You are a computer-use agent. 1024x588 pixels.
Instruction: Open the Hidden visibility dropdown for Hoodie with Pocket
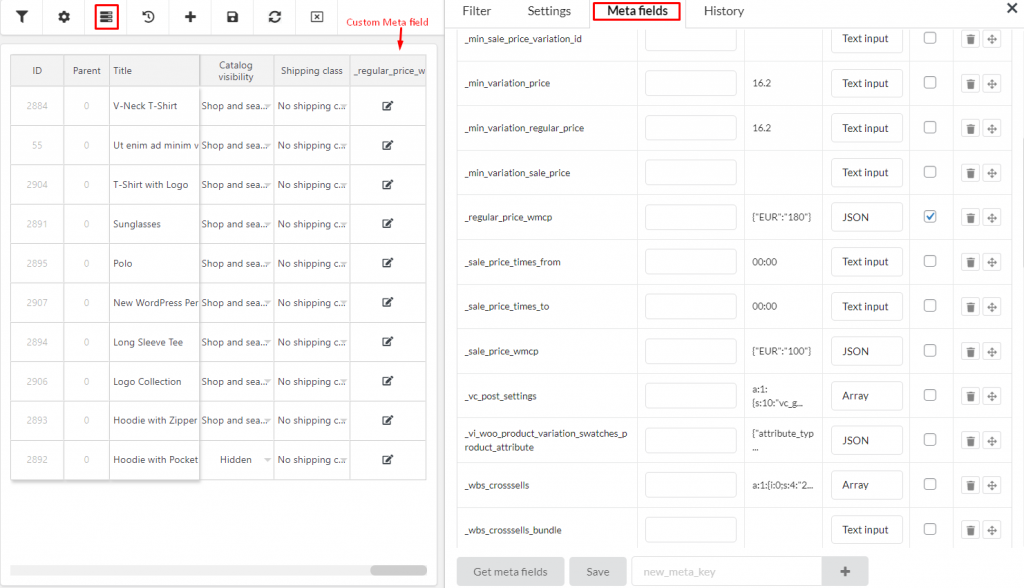point(237,459)
